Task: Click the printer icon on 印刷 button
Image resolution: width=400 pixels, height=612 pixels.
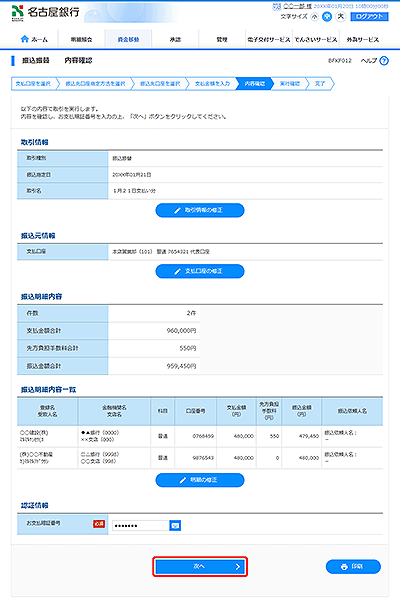Action: pos(344,567)
